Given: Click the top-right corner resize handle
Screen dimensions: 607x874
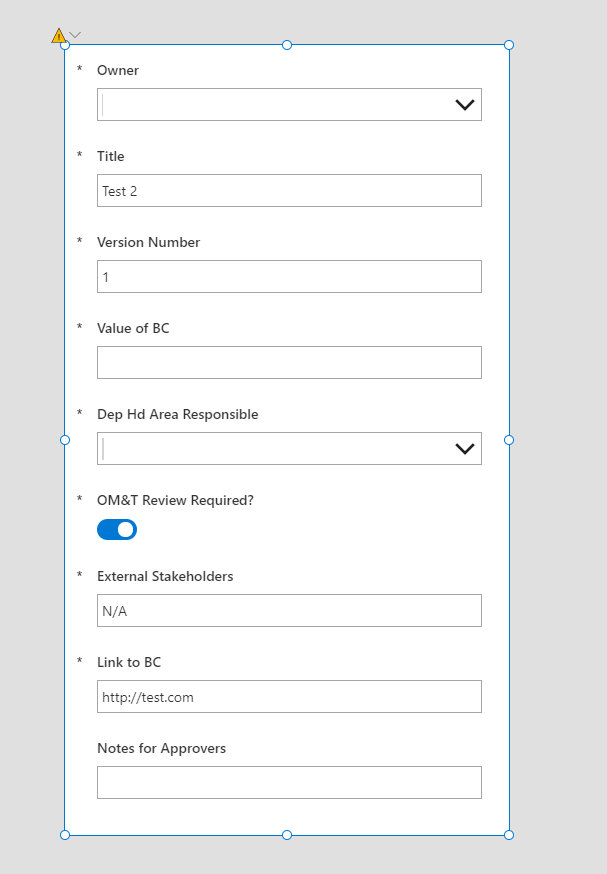Looking at the screenshot, I should coord(509,45).
